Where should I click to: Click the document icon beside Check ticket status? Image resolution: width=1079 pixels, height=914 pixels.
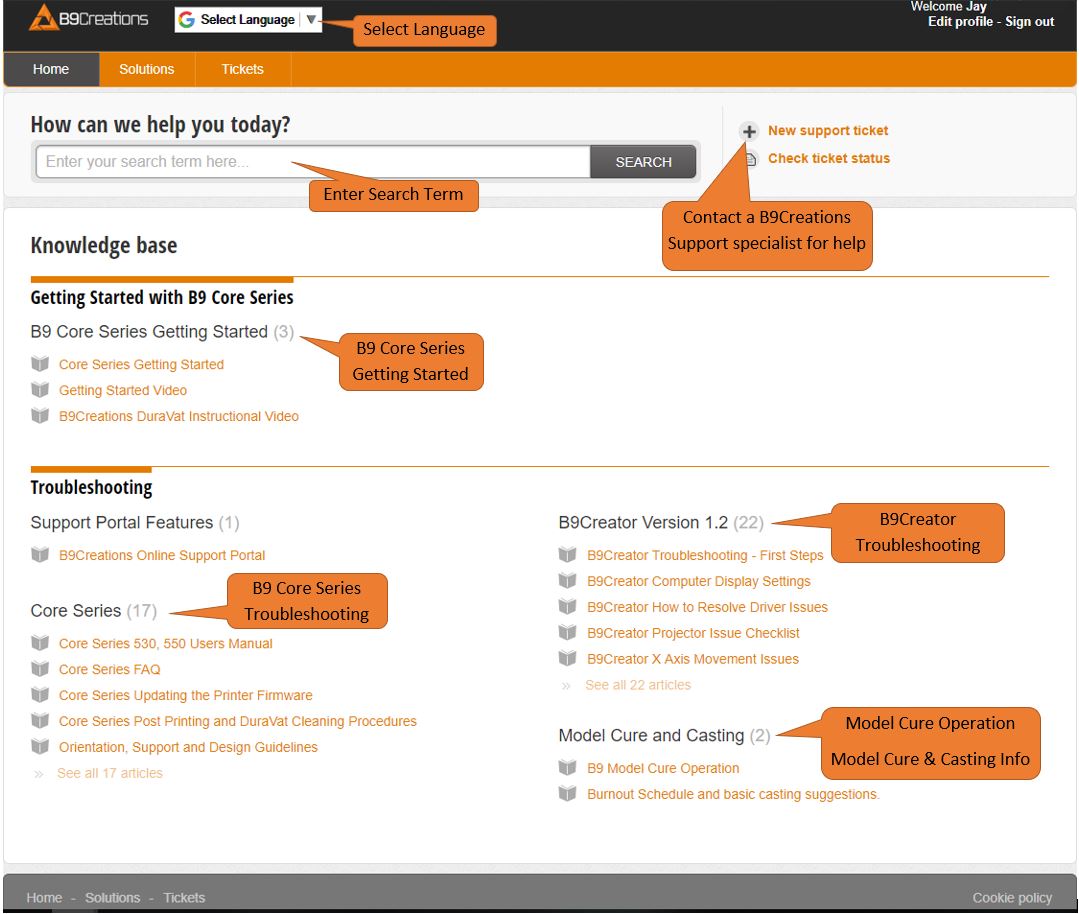coord(751,159)
